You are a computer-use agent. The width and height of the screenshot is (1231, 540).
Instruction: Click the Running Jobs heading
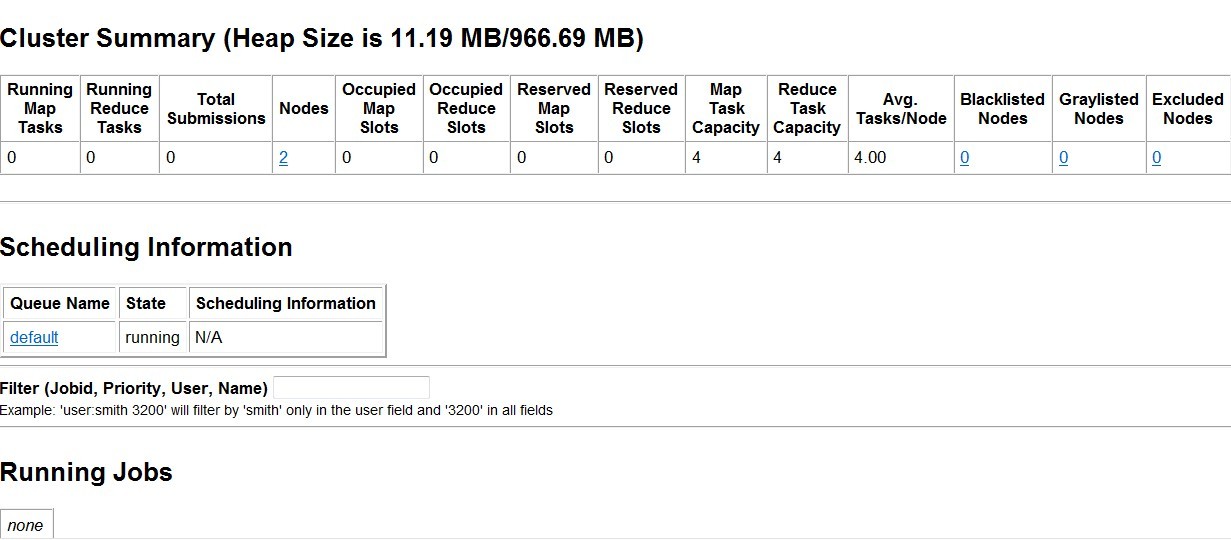pos(86,473)
